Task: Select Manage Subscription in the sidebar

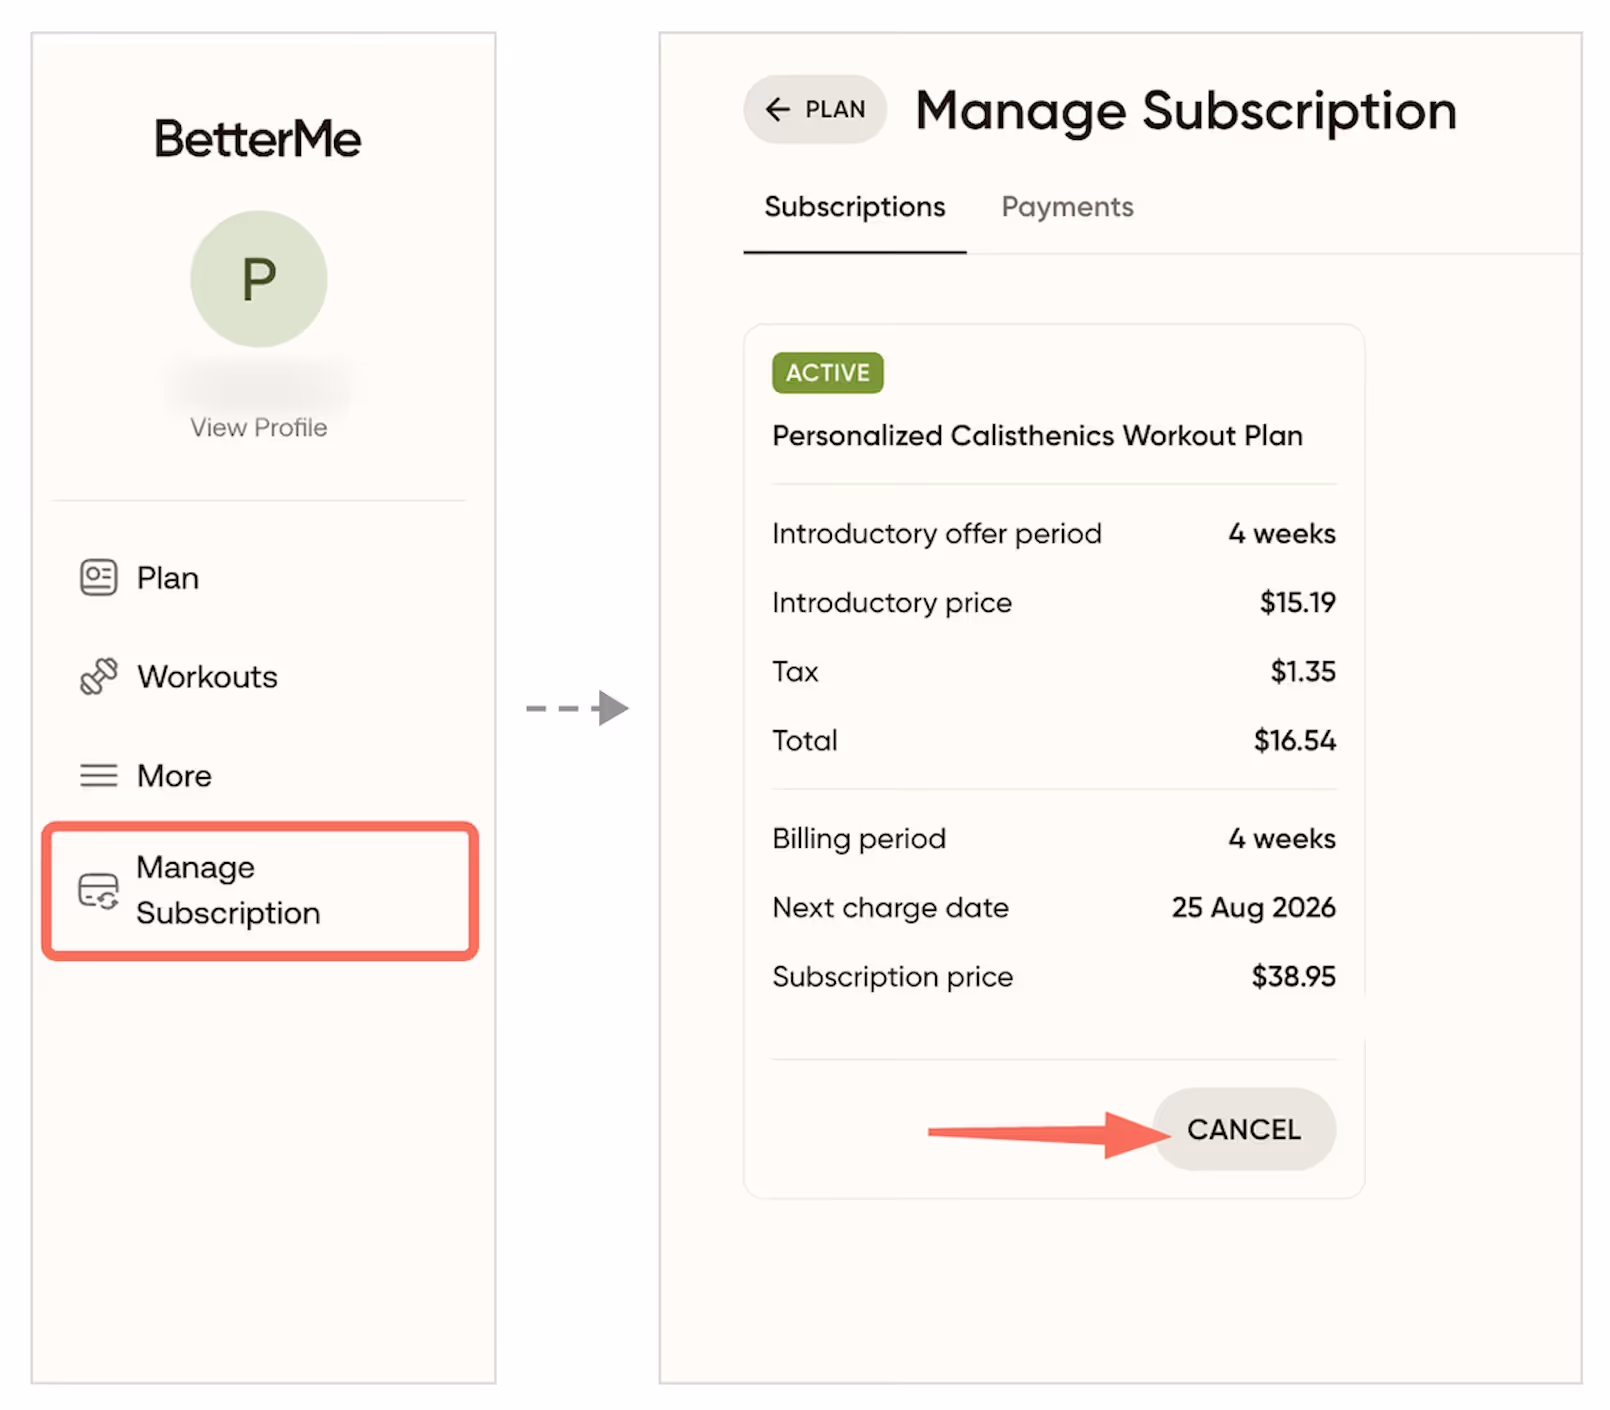Action: (x=260, y=891)
